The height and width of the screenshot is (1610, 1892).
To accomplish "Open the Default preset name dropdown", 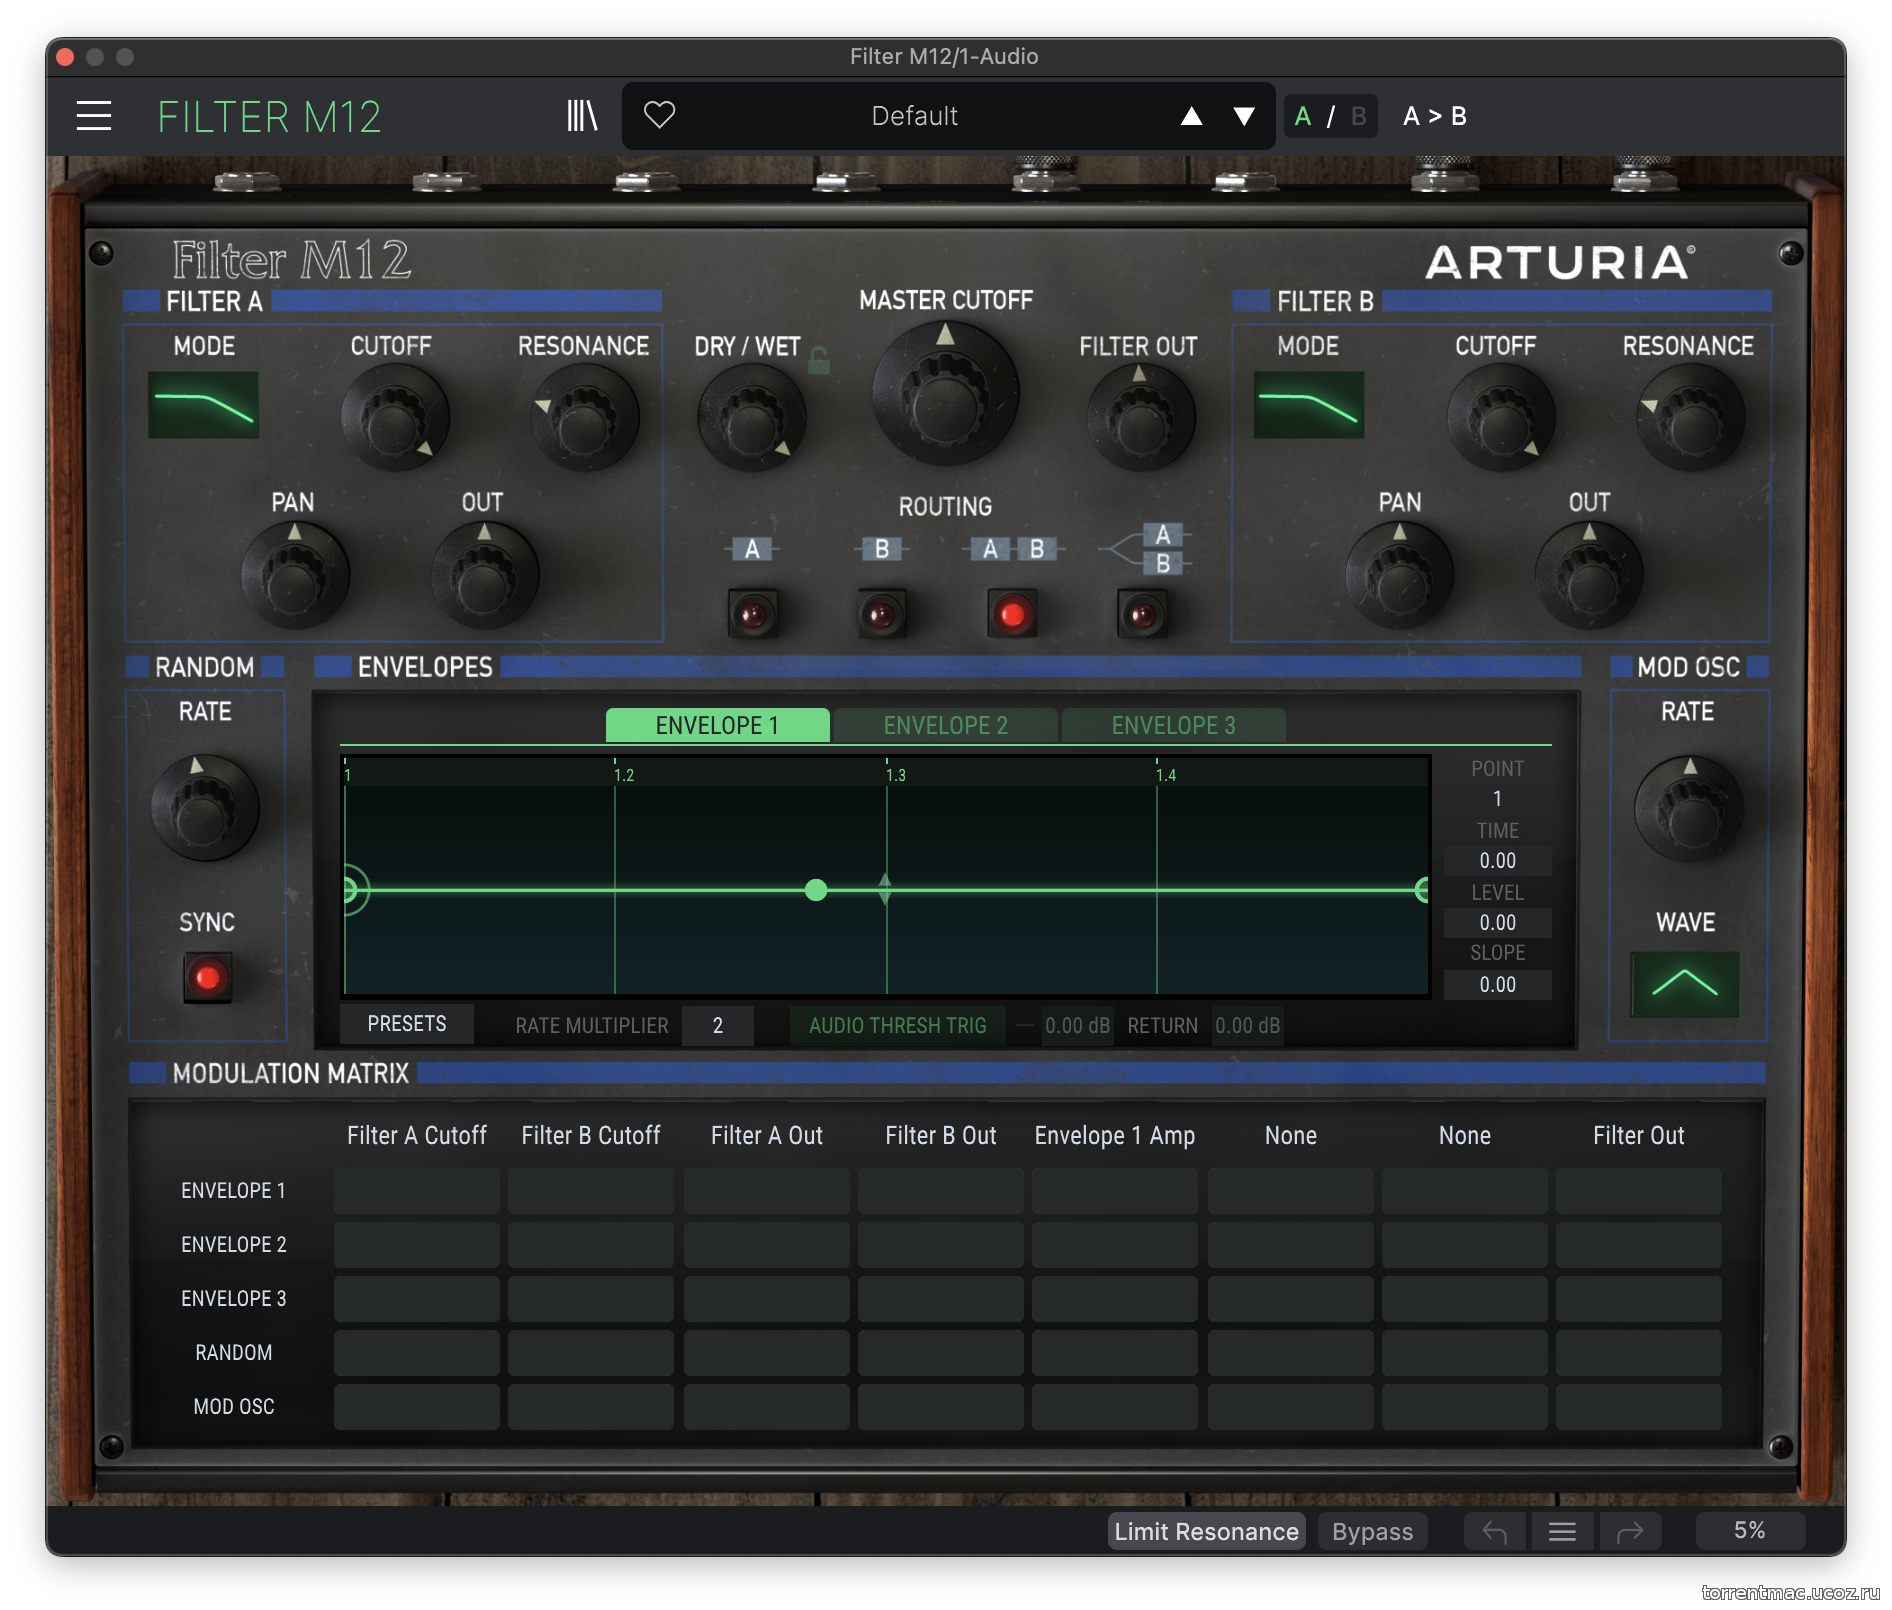I will click(x=914, y=116).
